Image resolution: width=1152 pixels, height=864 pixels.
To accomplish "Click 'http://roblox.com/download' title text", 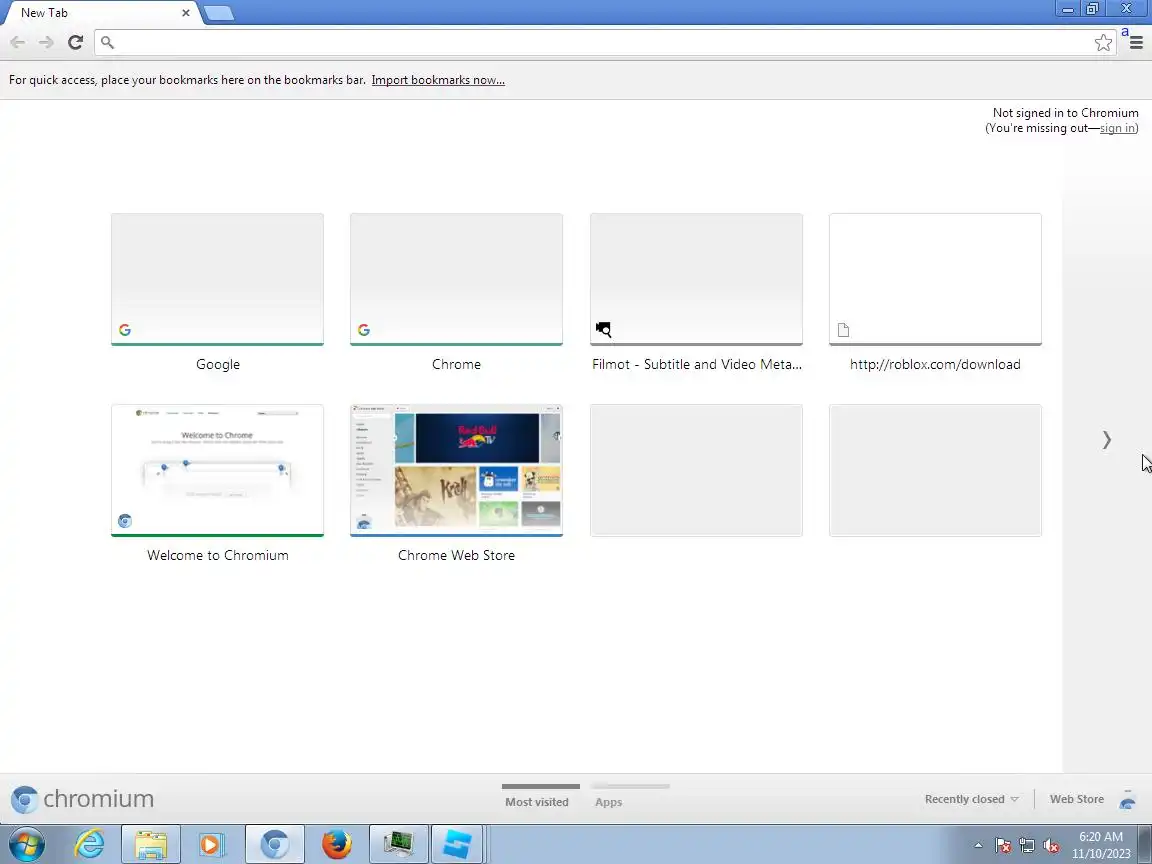I will pyautogui.click(x=935, y=364).
